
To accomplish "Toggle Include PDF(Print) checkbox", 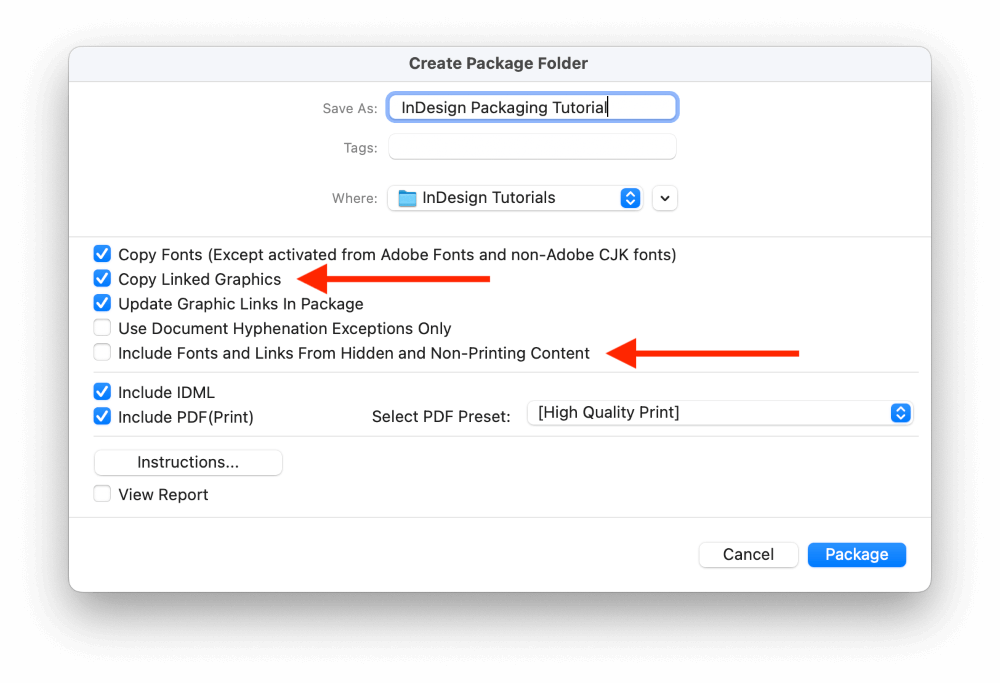I will tap(102, 416).
